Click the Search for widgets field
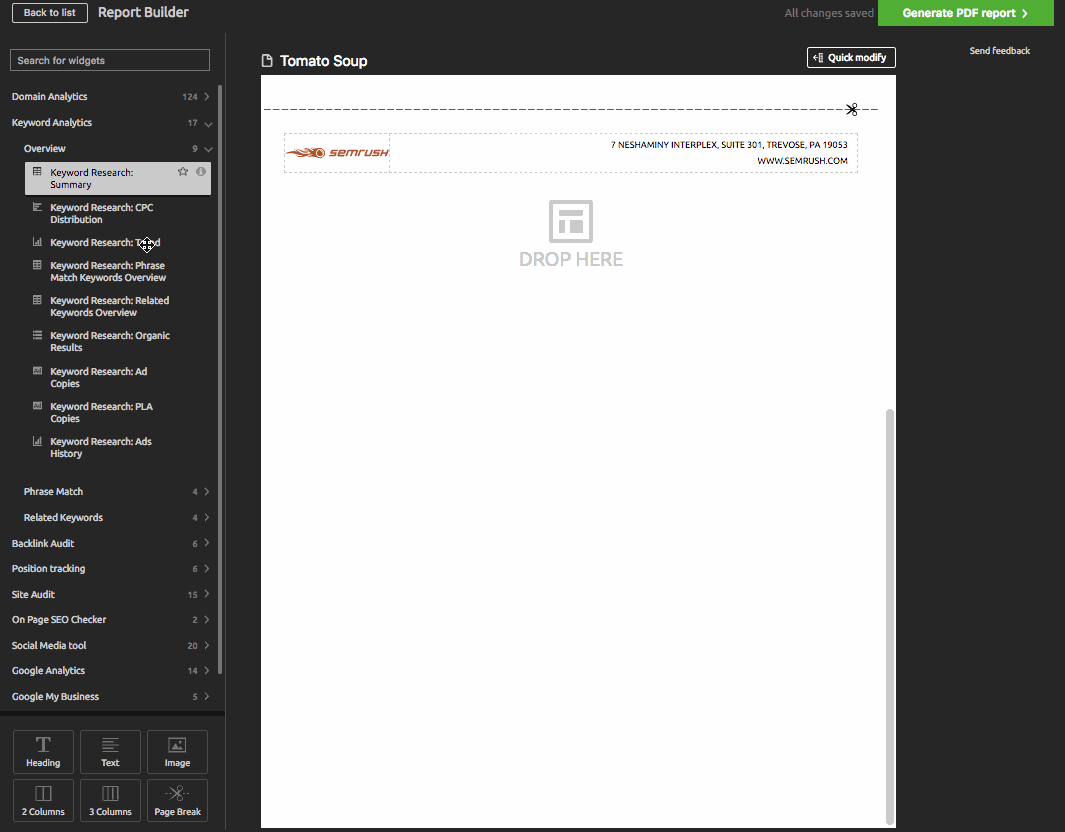This screenshot has width=1065, height=832. 109,60
